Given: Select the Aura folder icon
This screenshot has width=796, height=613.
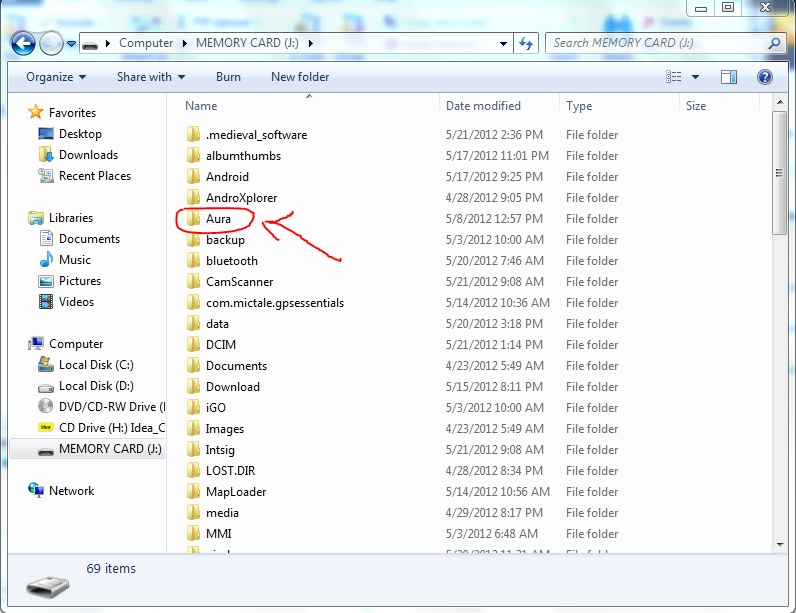Looking at the screenshot, I should (193, 219).
